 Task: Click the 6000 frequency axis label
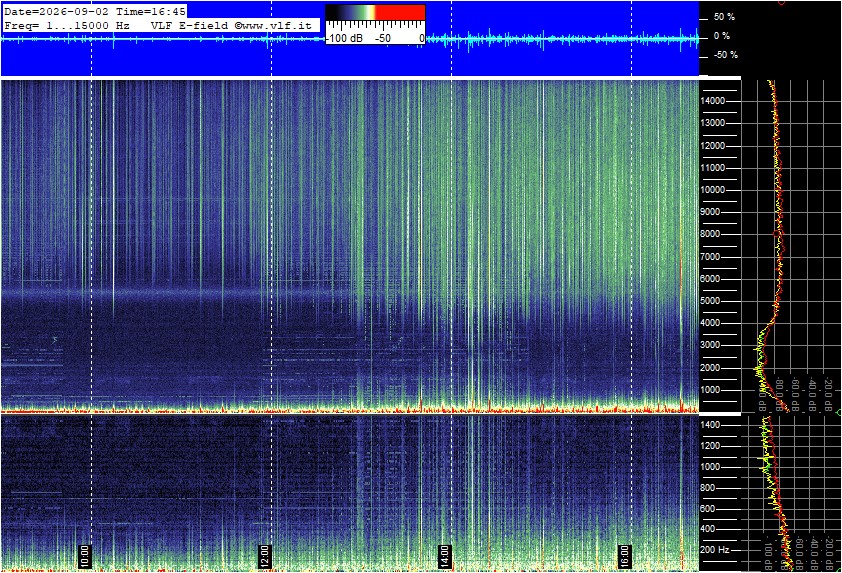tap(710, 279)
